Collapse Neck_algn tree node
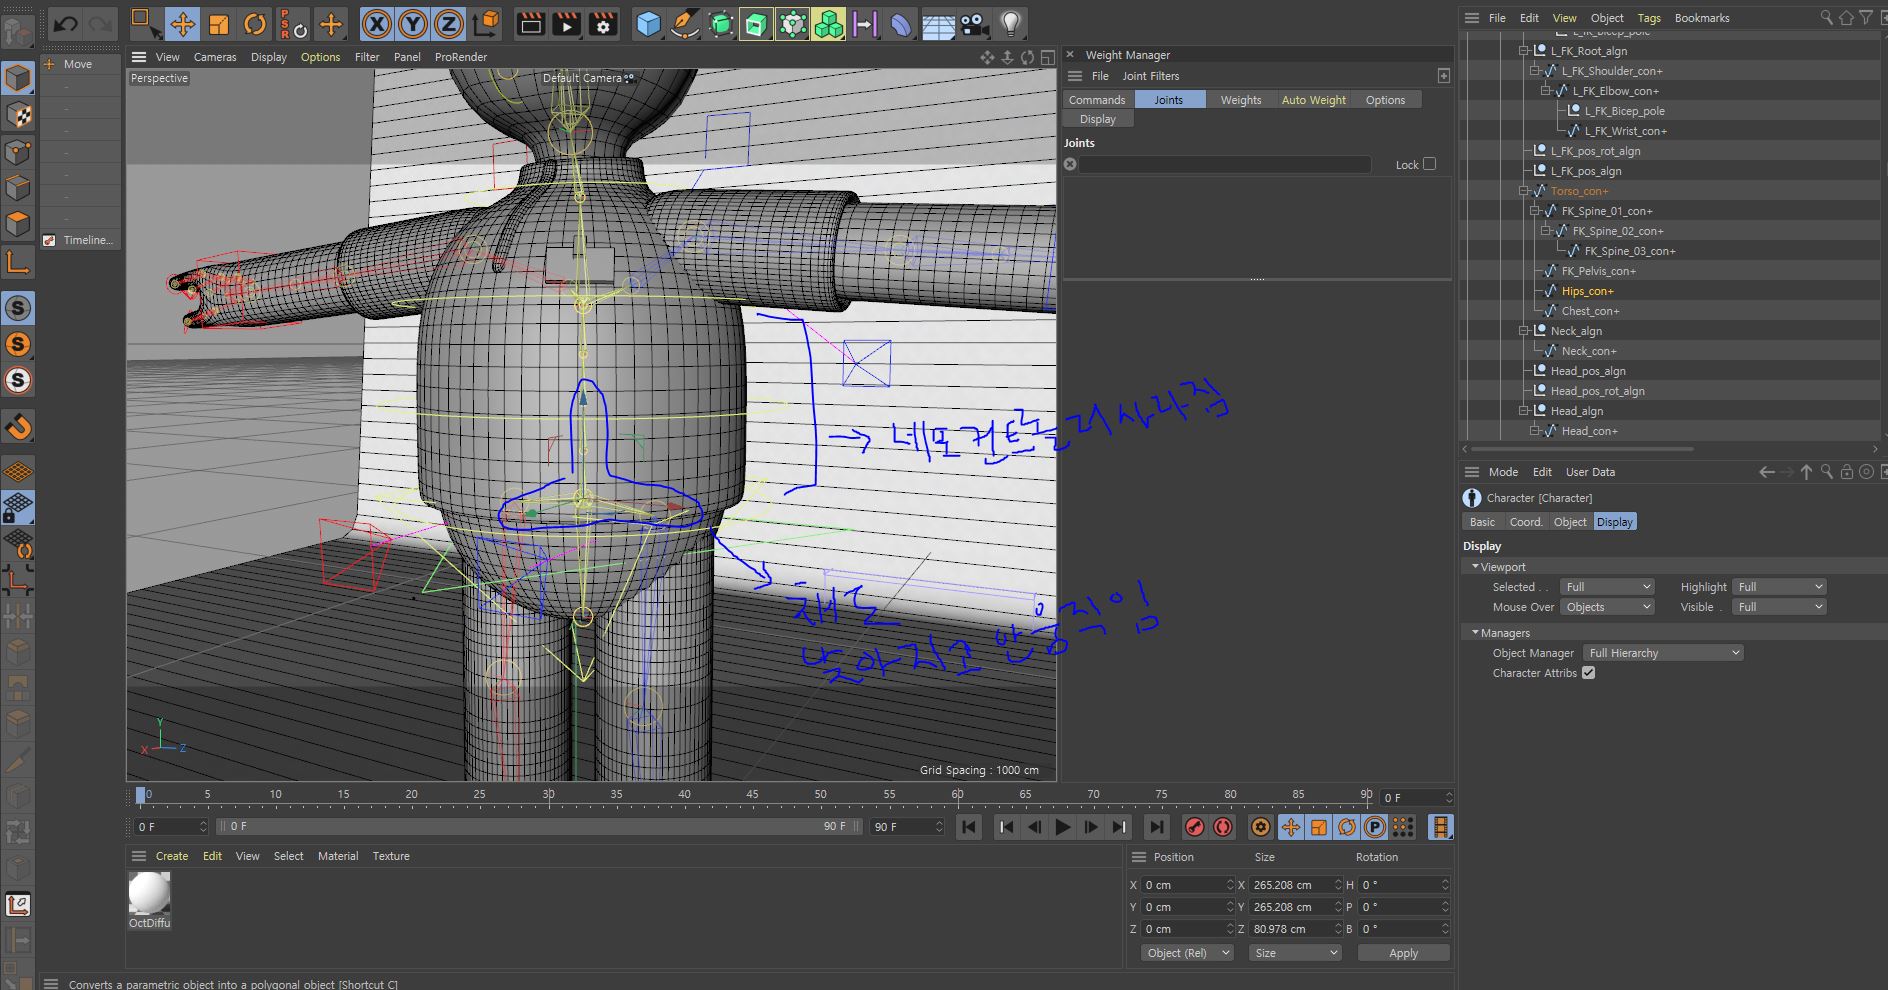 (1524, 331)
